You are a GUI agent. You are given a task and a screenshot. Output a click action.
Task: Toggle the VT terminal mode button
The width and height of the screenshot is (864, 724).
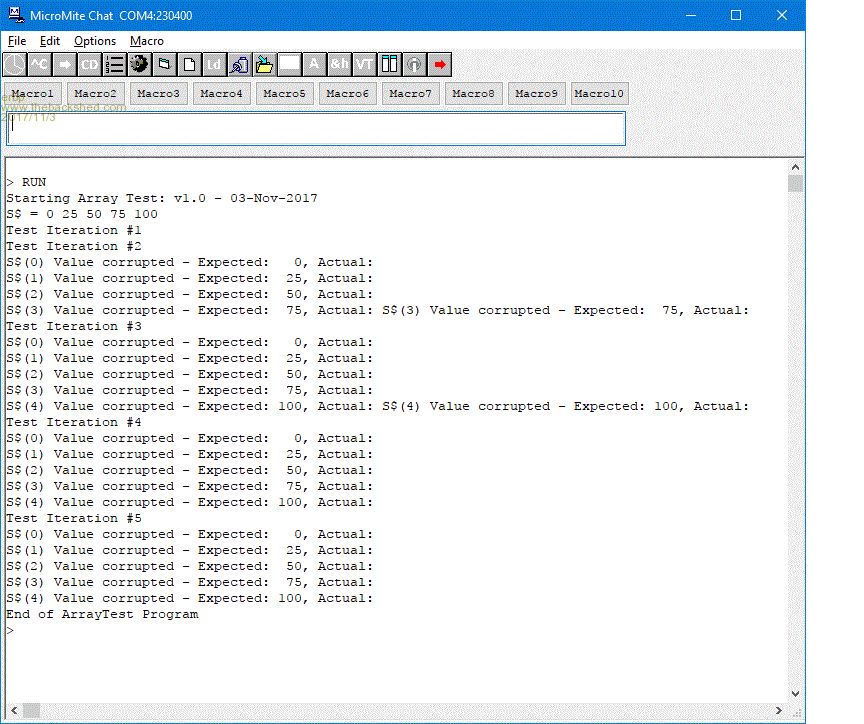click(x=364, y=65)
